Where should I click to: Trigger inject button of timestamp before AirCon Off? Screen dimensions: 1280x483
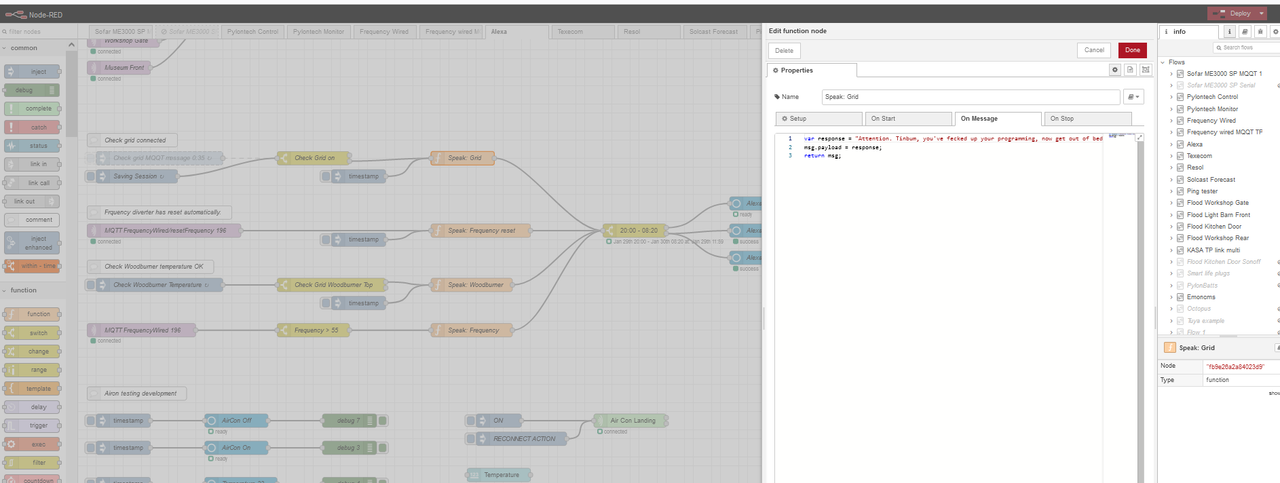pos(91,420)
